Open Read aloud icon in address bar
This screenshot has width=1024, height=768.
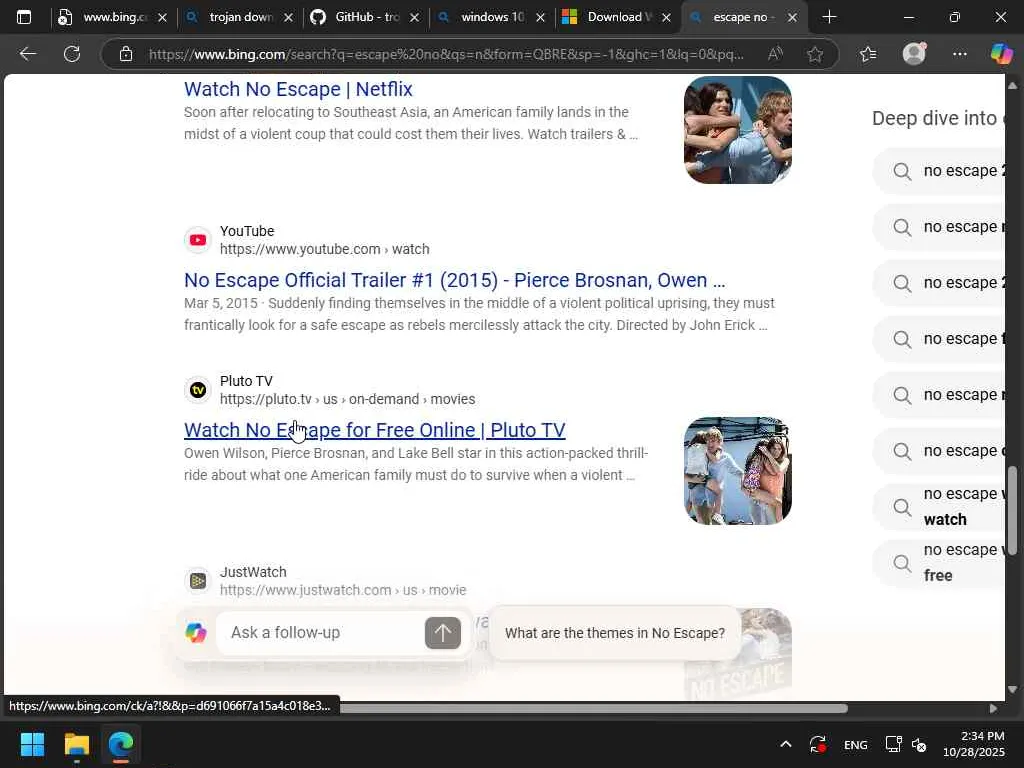[775, 54]
